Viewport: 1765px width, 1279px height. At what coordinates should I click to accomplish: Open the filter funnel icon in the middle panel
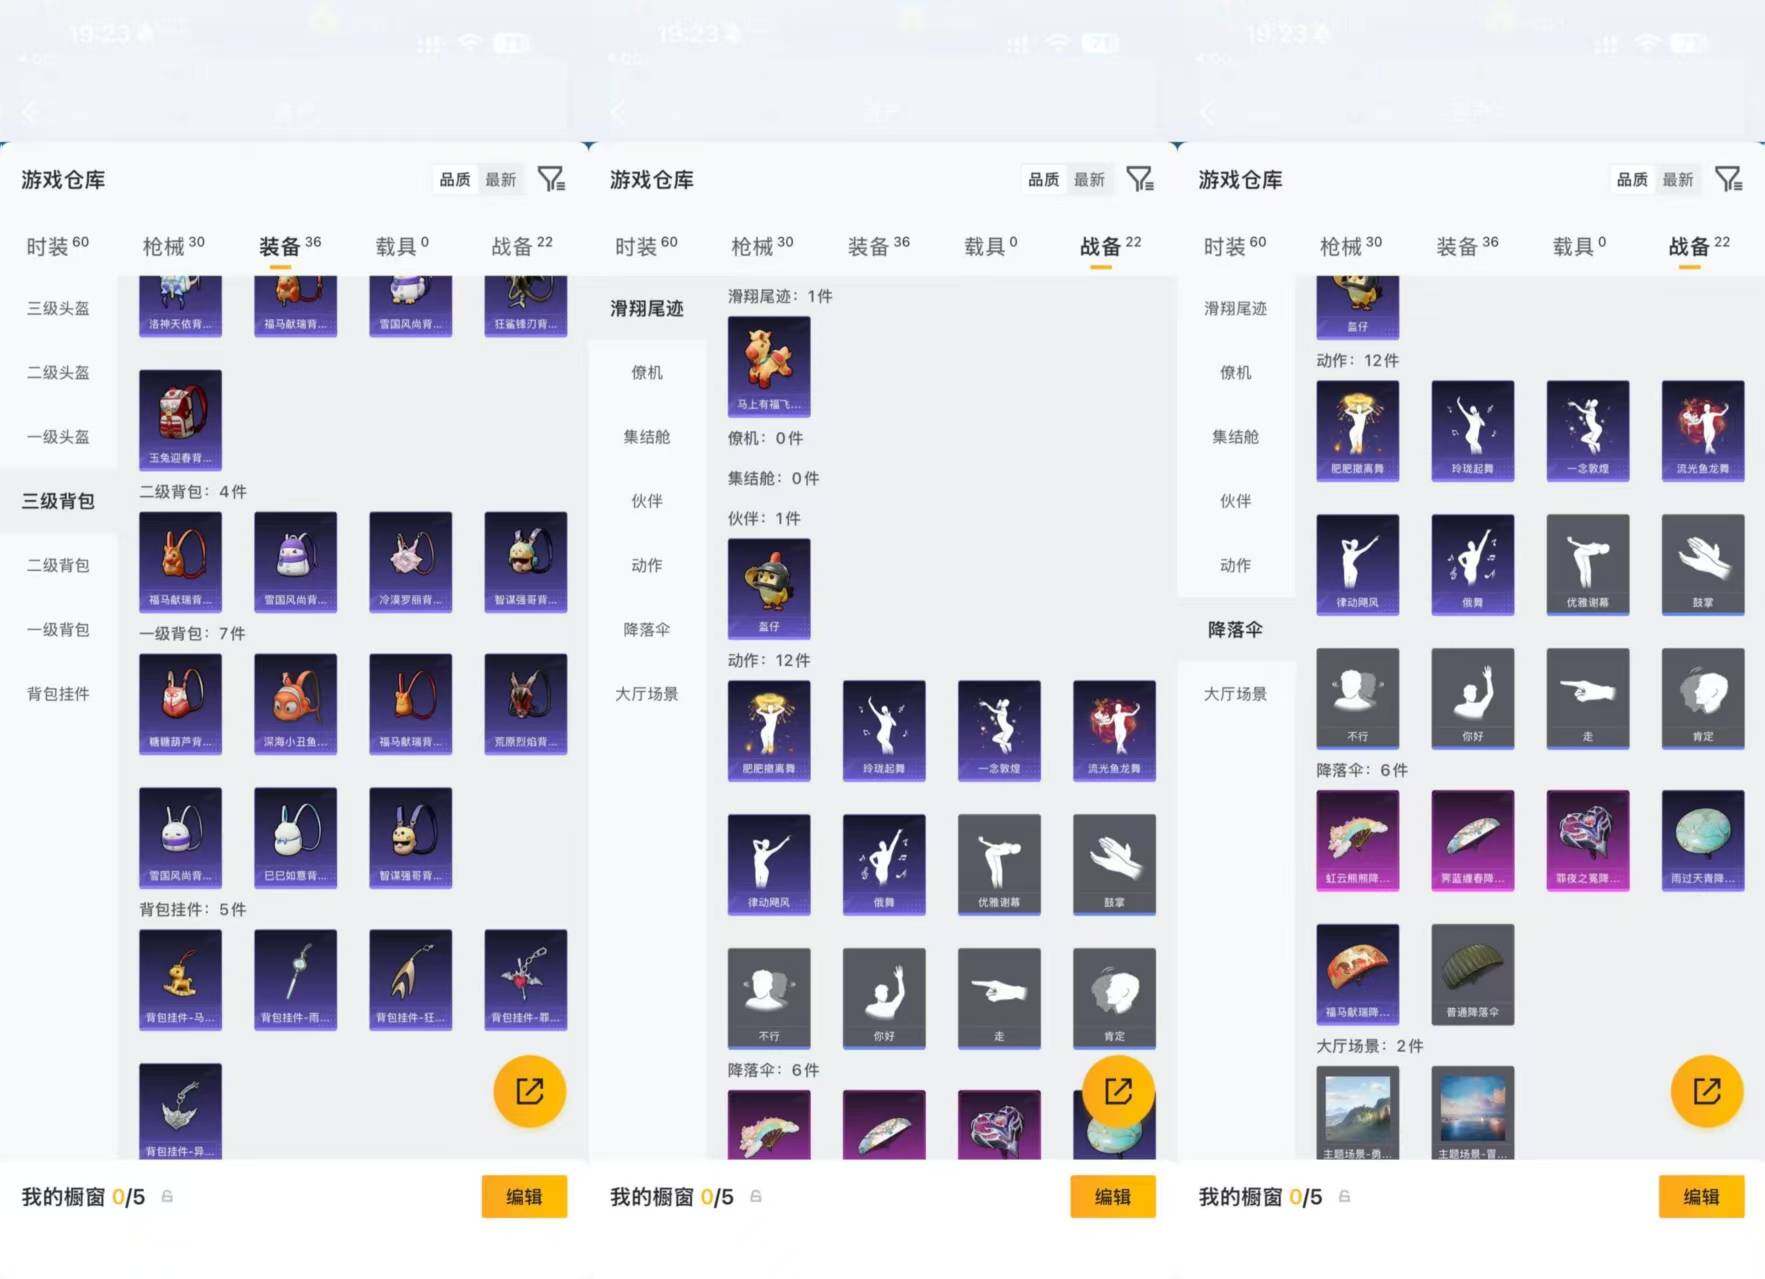(1141, 178)
